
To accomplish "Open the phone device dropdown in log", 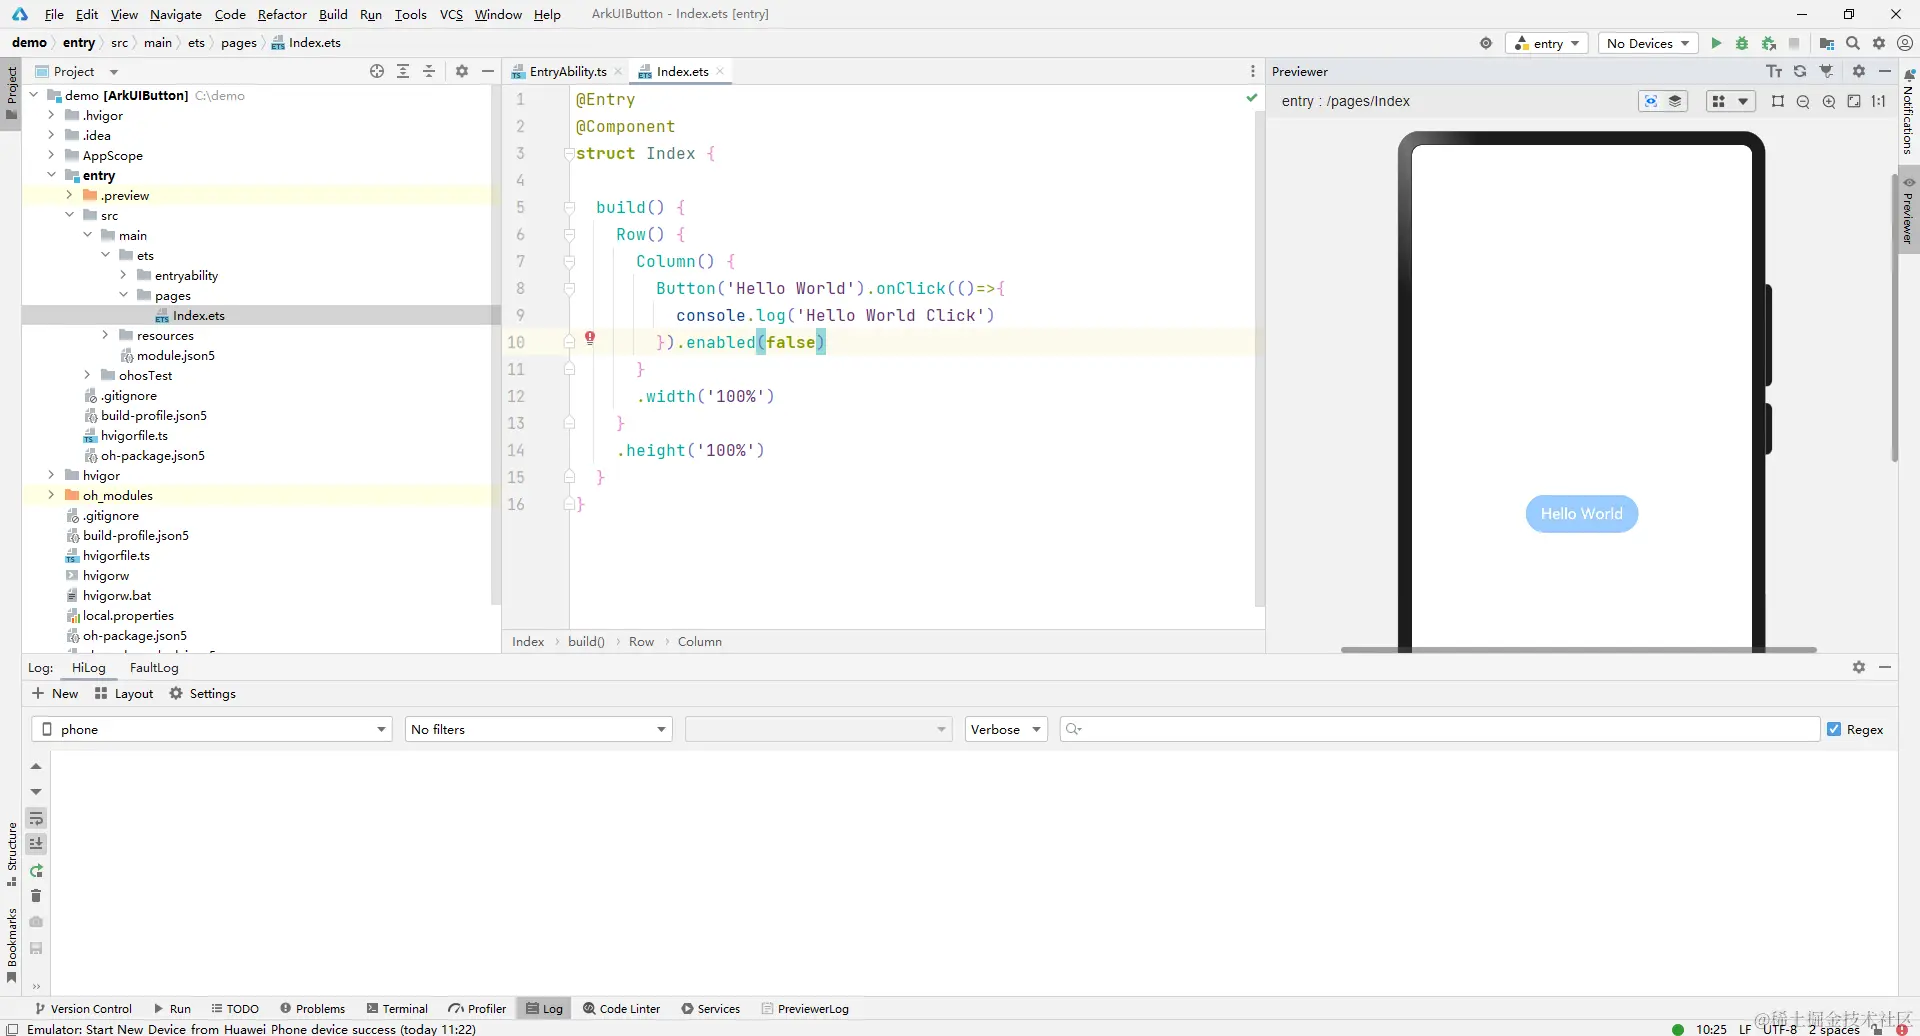I will (x=212, y=729).
